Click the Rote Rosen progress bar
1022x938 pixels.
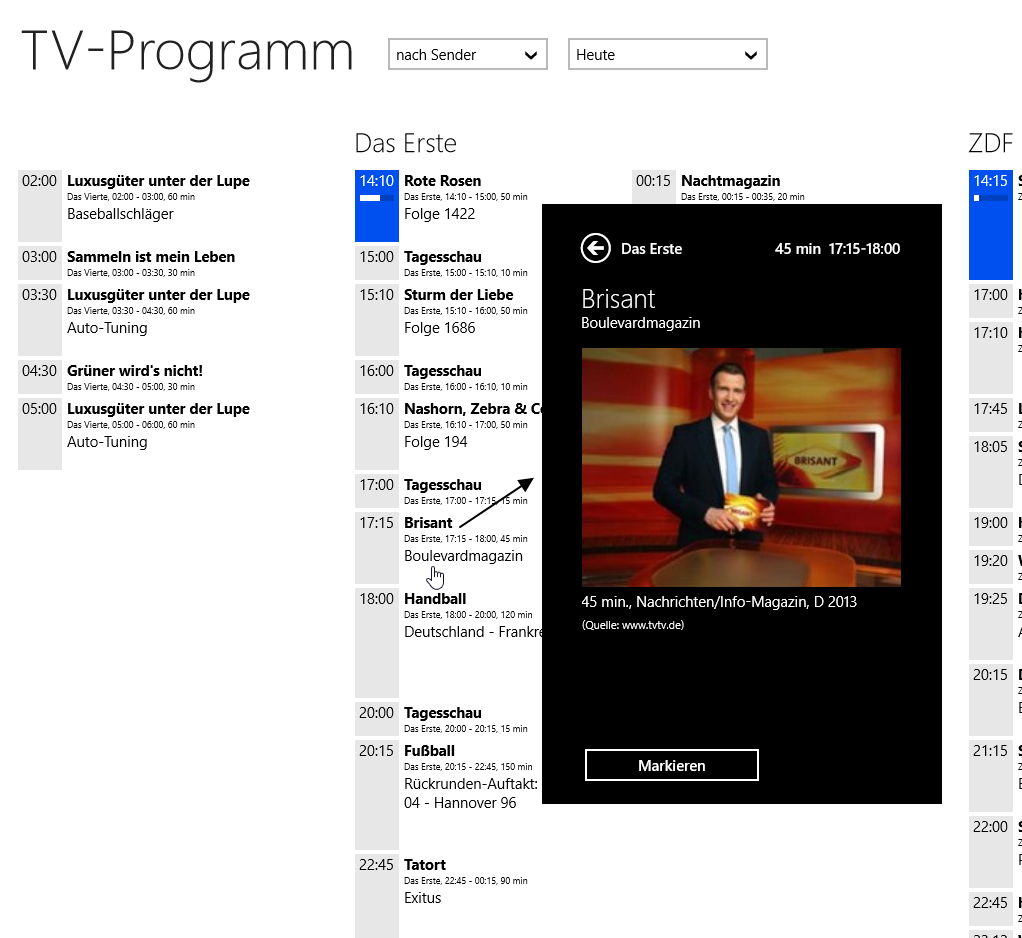[377, 198]
